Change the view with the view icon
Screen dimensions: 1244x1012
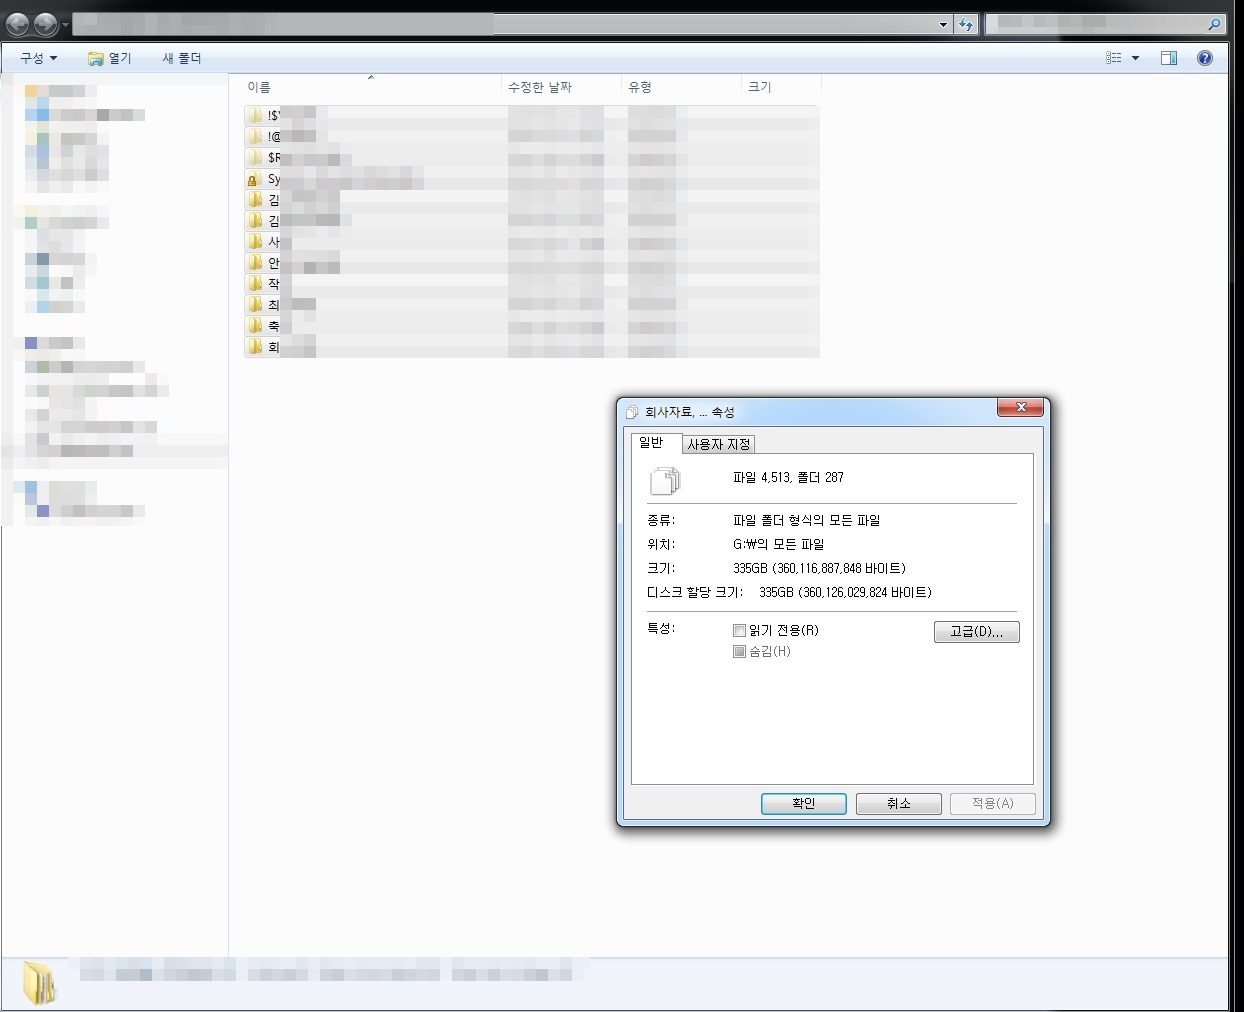[1114, 58]
